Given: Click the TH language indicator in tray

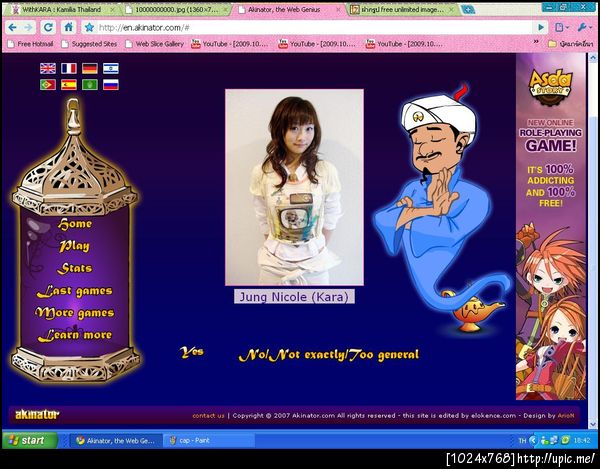Looking at the screenshot, I should [522, 441].
